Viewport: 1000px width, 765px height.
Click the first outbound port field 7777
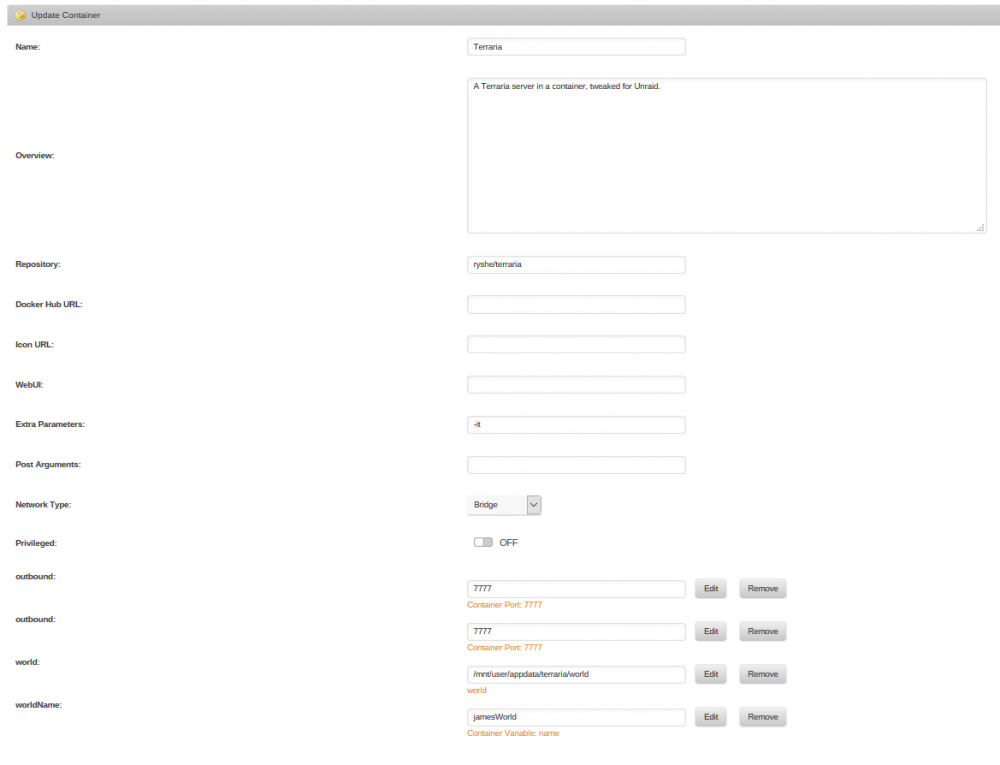[576, 588]
